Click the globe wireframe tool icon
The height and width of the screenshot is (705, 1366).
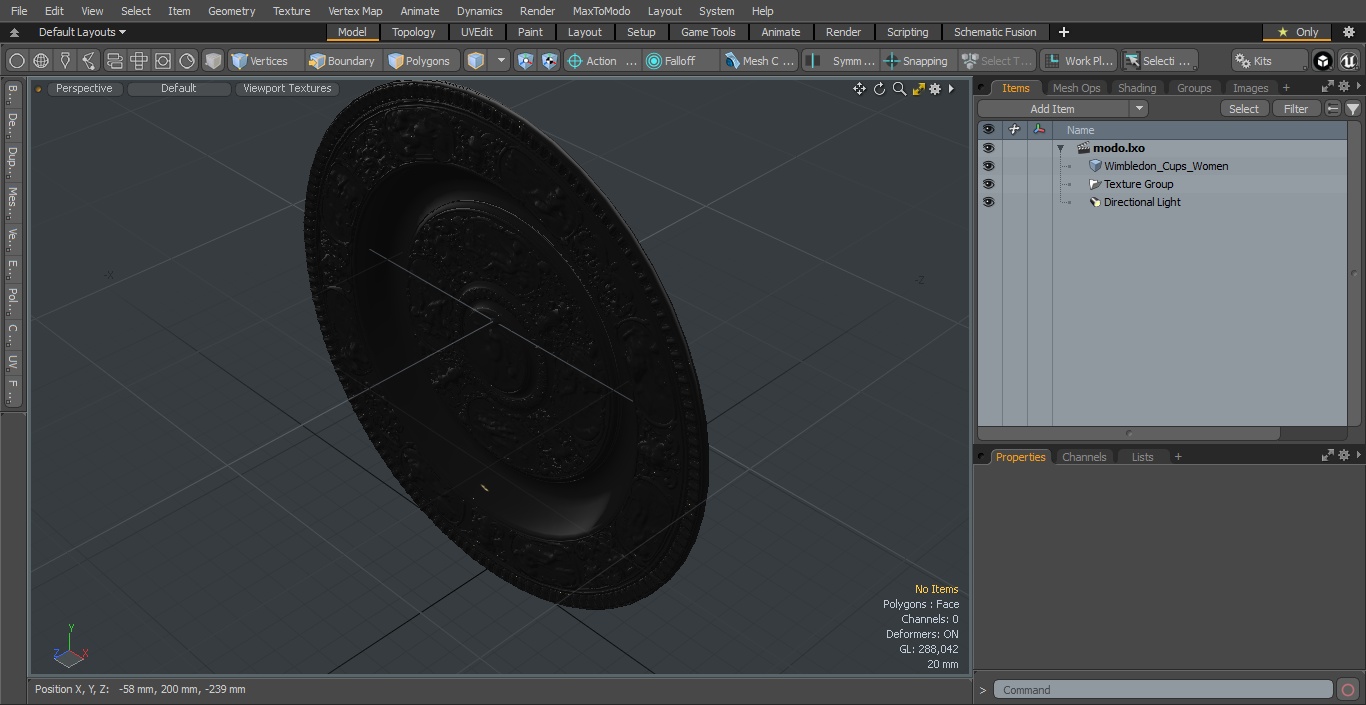41,61
